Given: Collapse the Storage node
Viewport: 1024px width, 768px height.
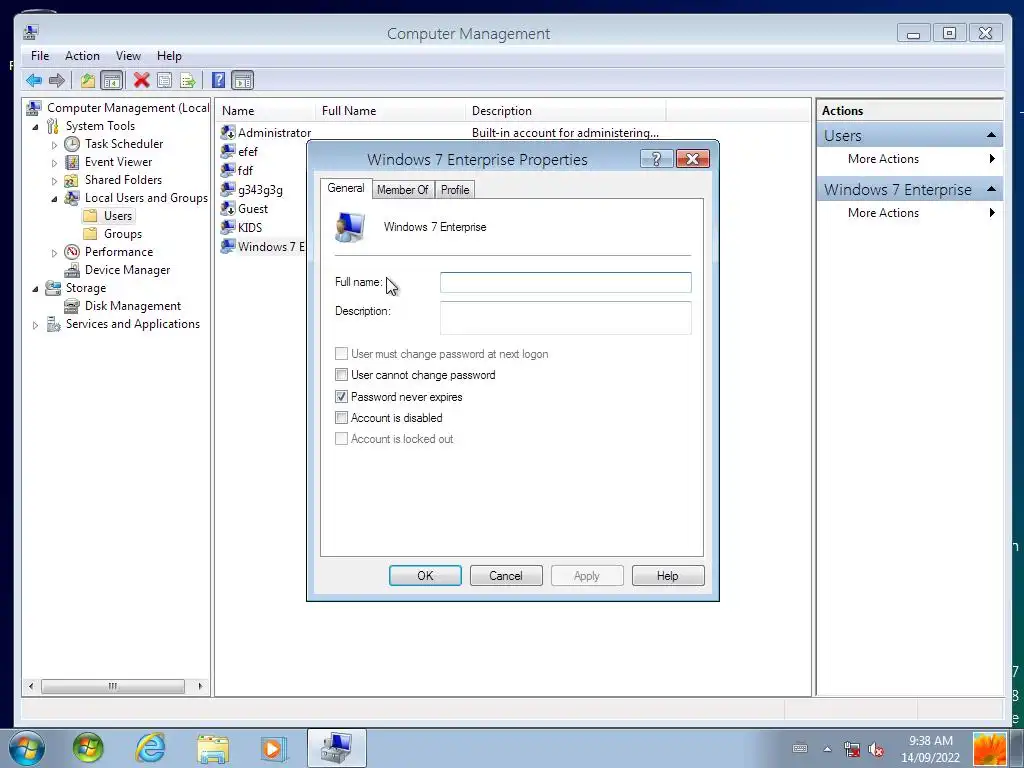Looking at the screenshot, I should pos(35,289).
